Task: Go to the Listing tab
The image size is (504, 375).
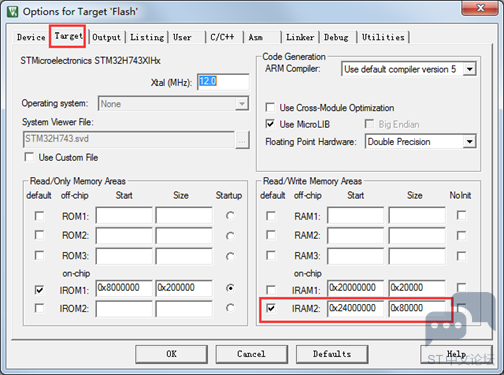Action: [x=147, y=37]
